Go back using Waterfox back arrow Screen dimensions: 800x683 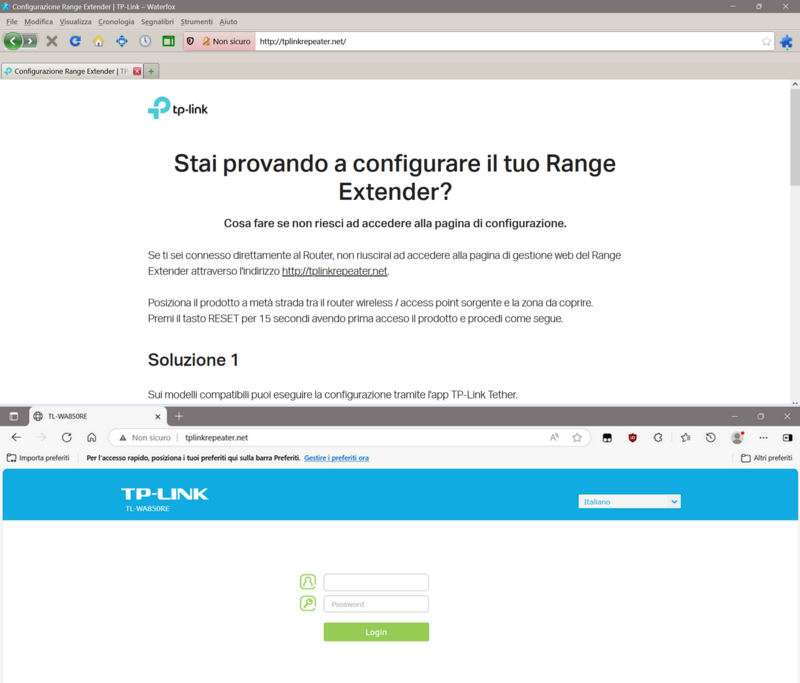tap(13, 41)
